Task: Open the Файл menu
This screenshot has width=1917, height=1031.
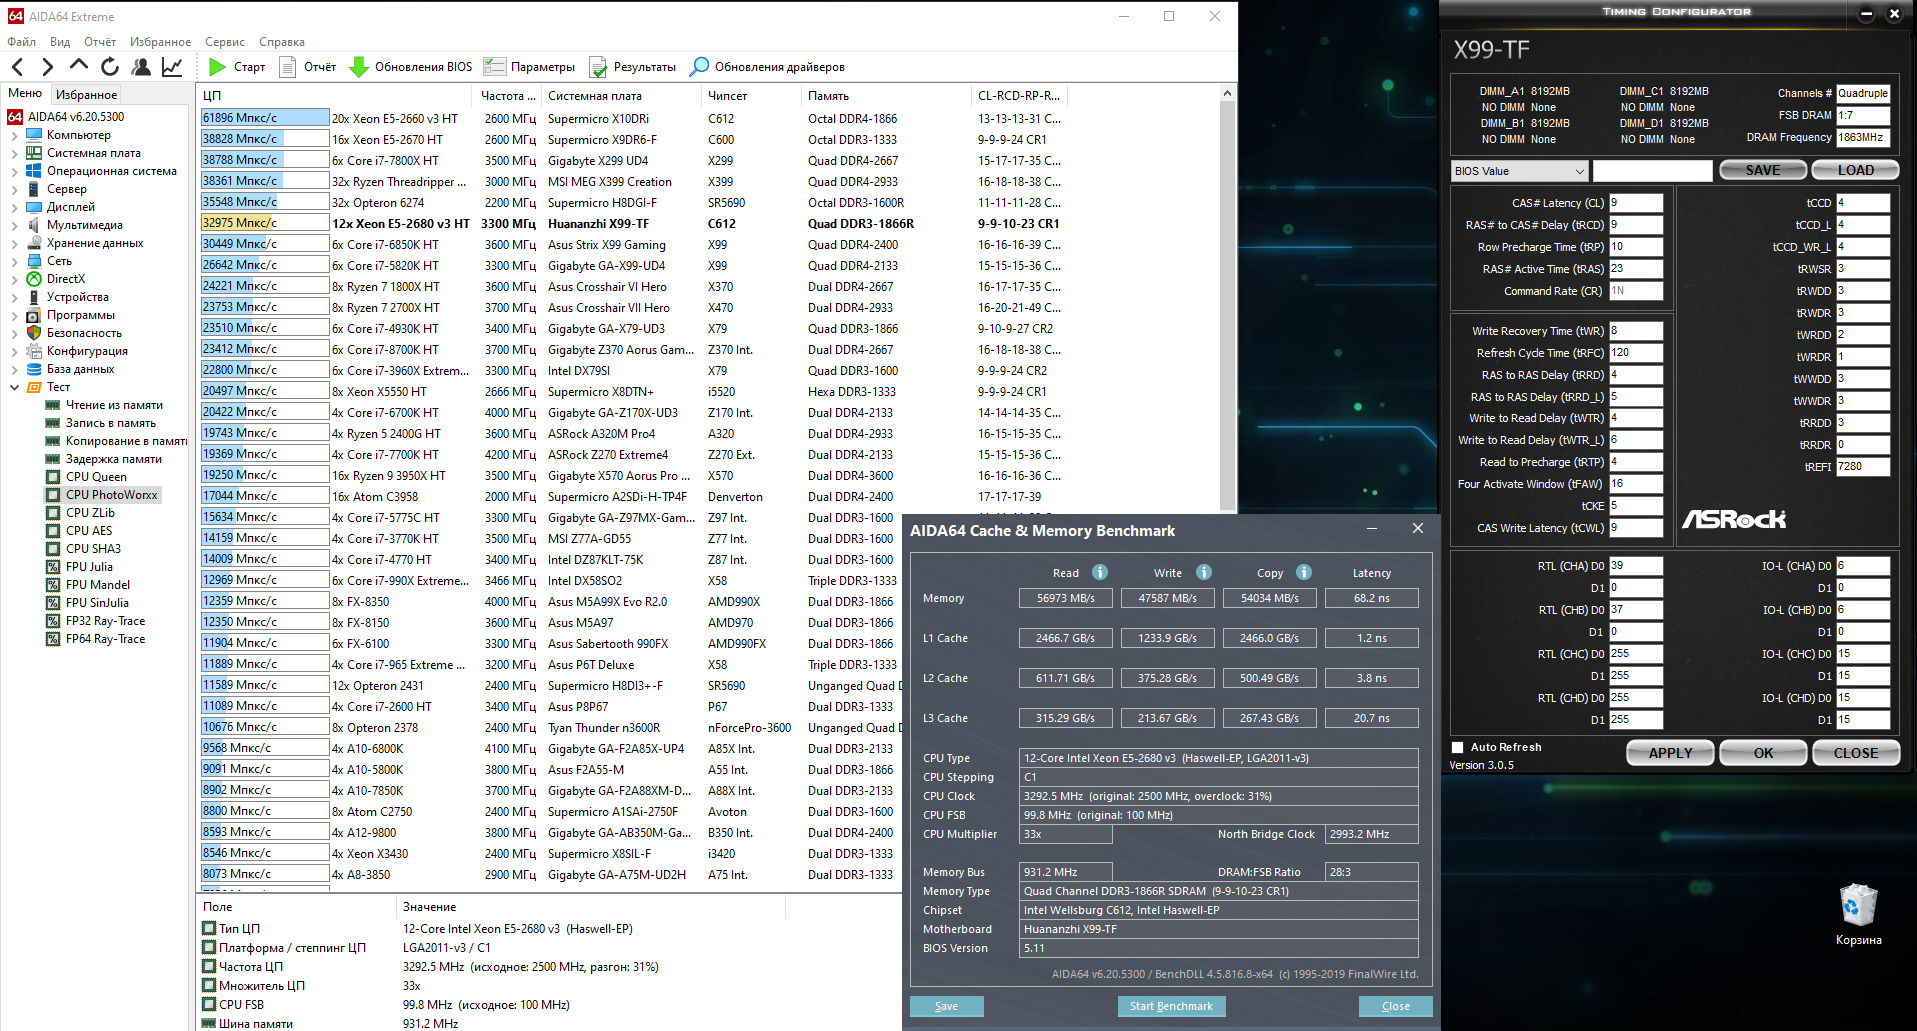Action: click(x=21, y=42)
